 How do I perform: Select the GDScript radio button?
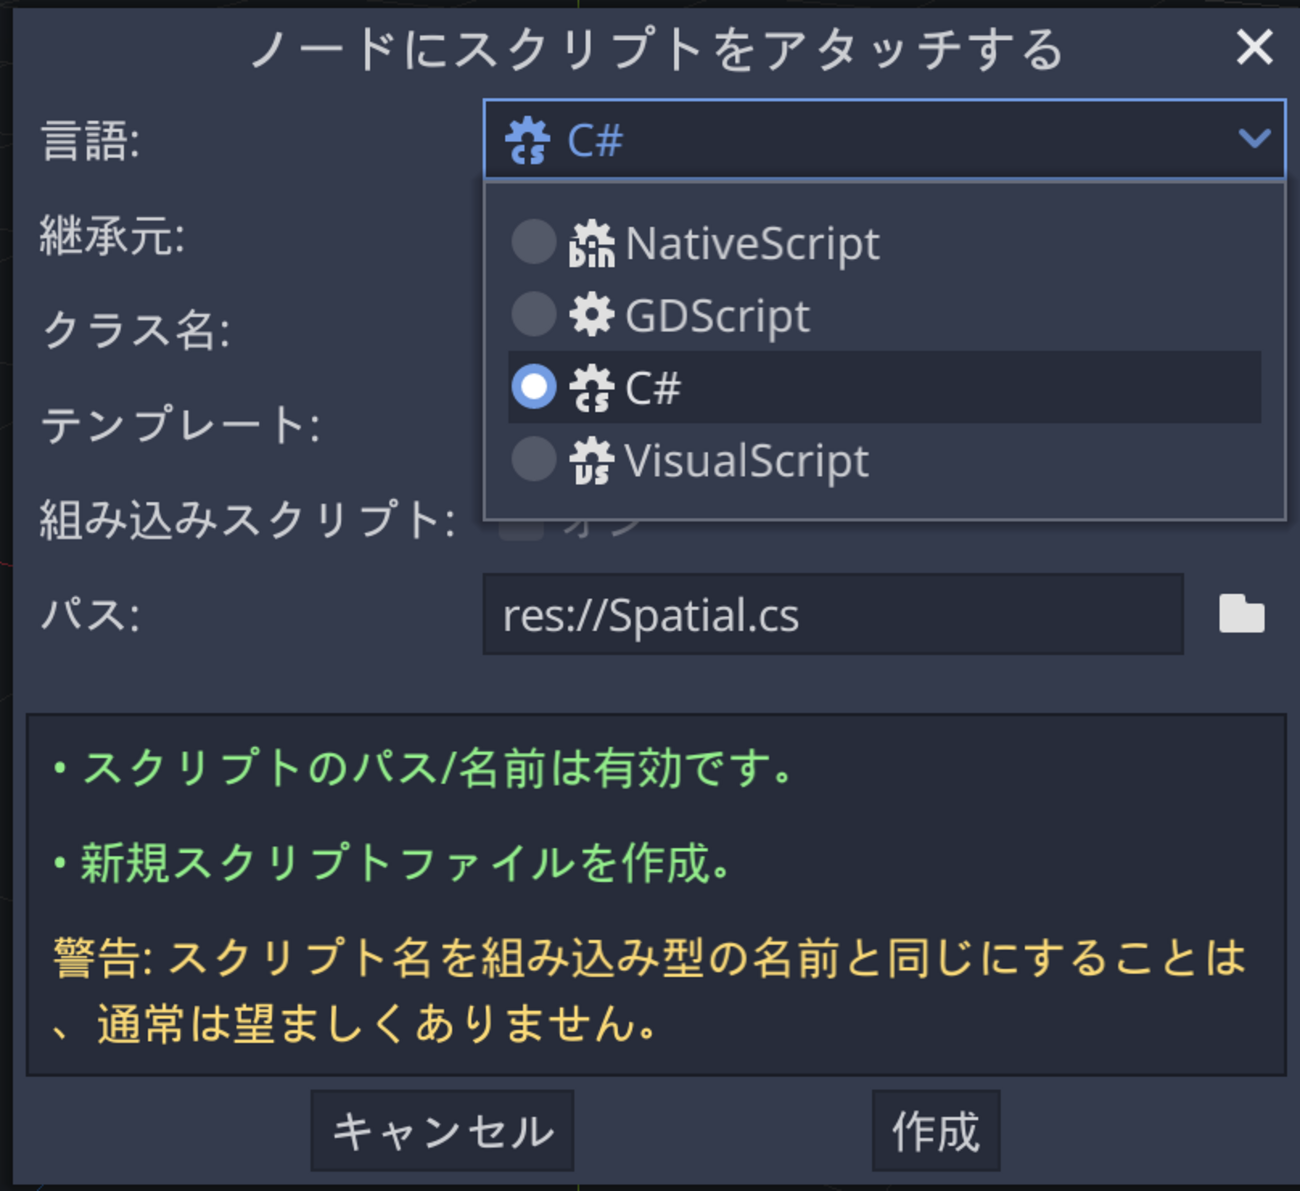click(533, 314)
